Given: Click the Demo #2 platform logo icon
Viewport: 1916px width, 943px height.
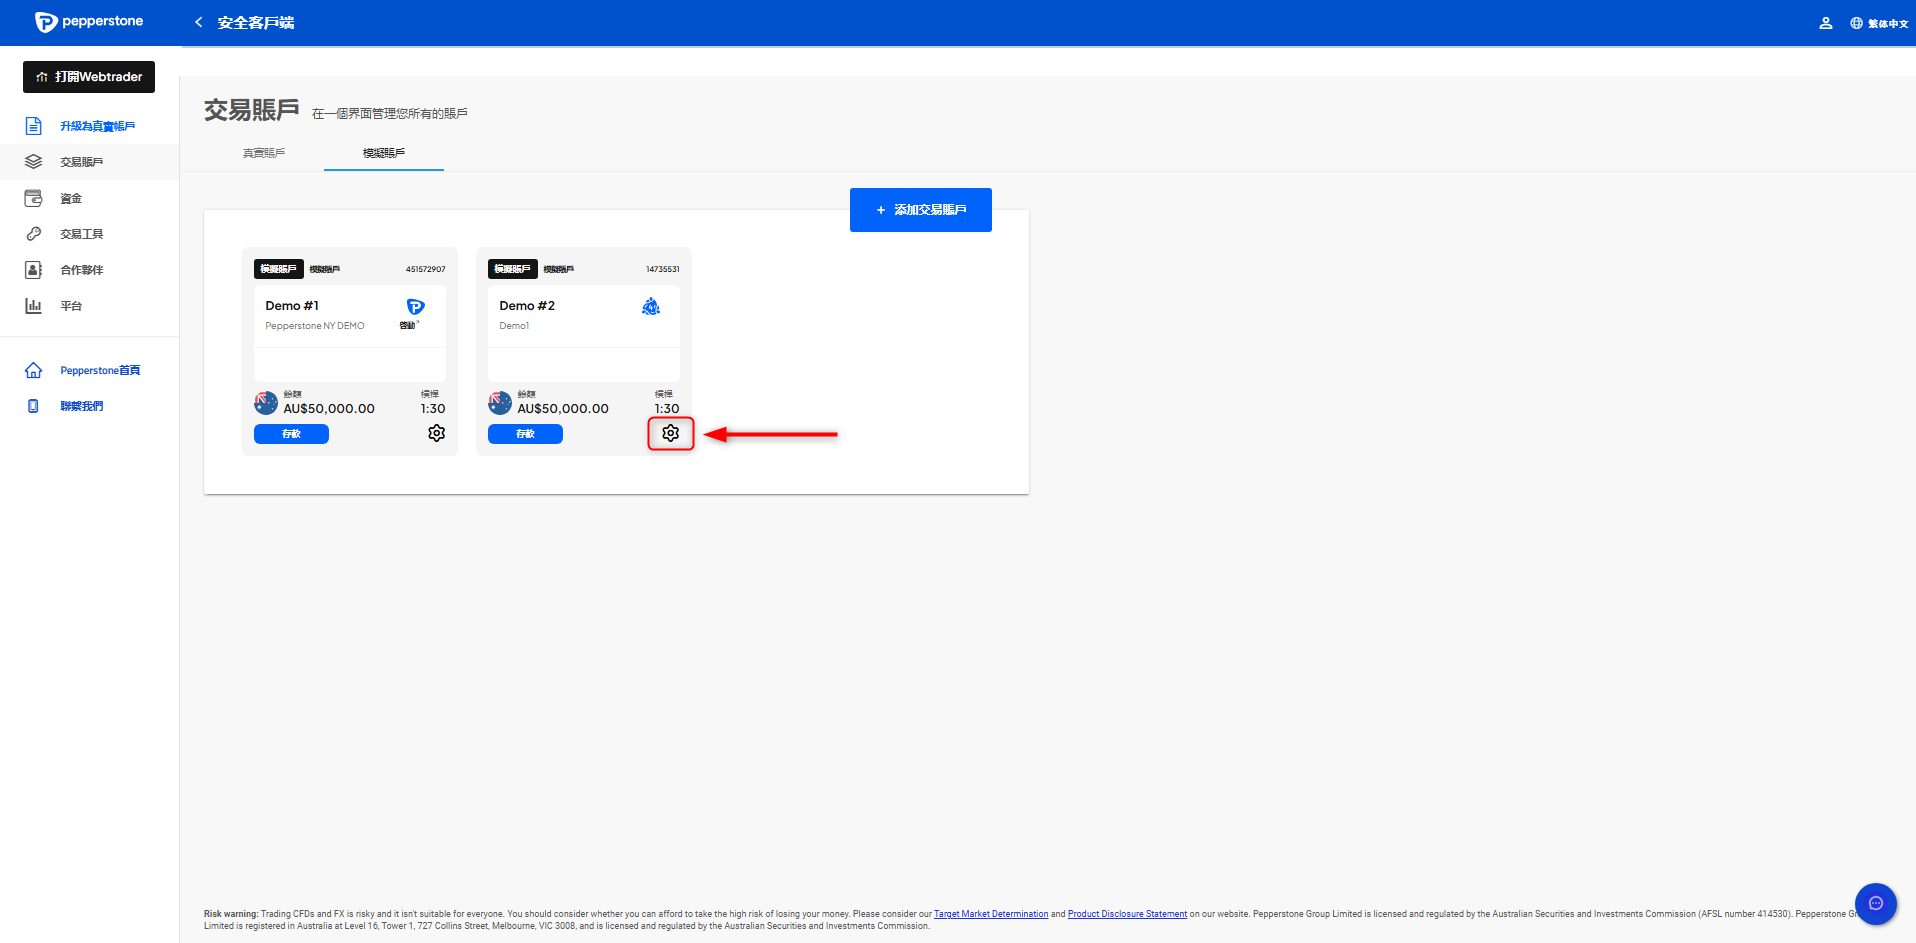Looking at the screenshot, I should coord(650,307).
